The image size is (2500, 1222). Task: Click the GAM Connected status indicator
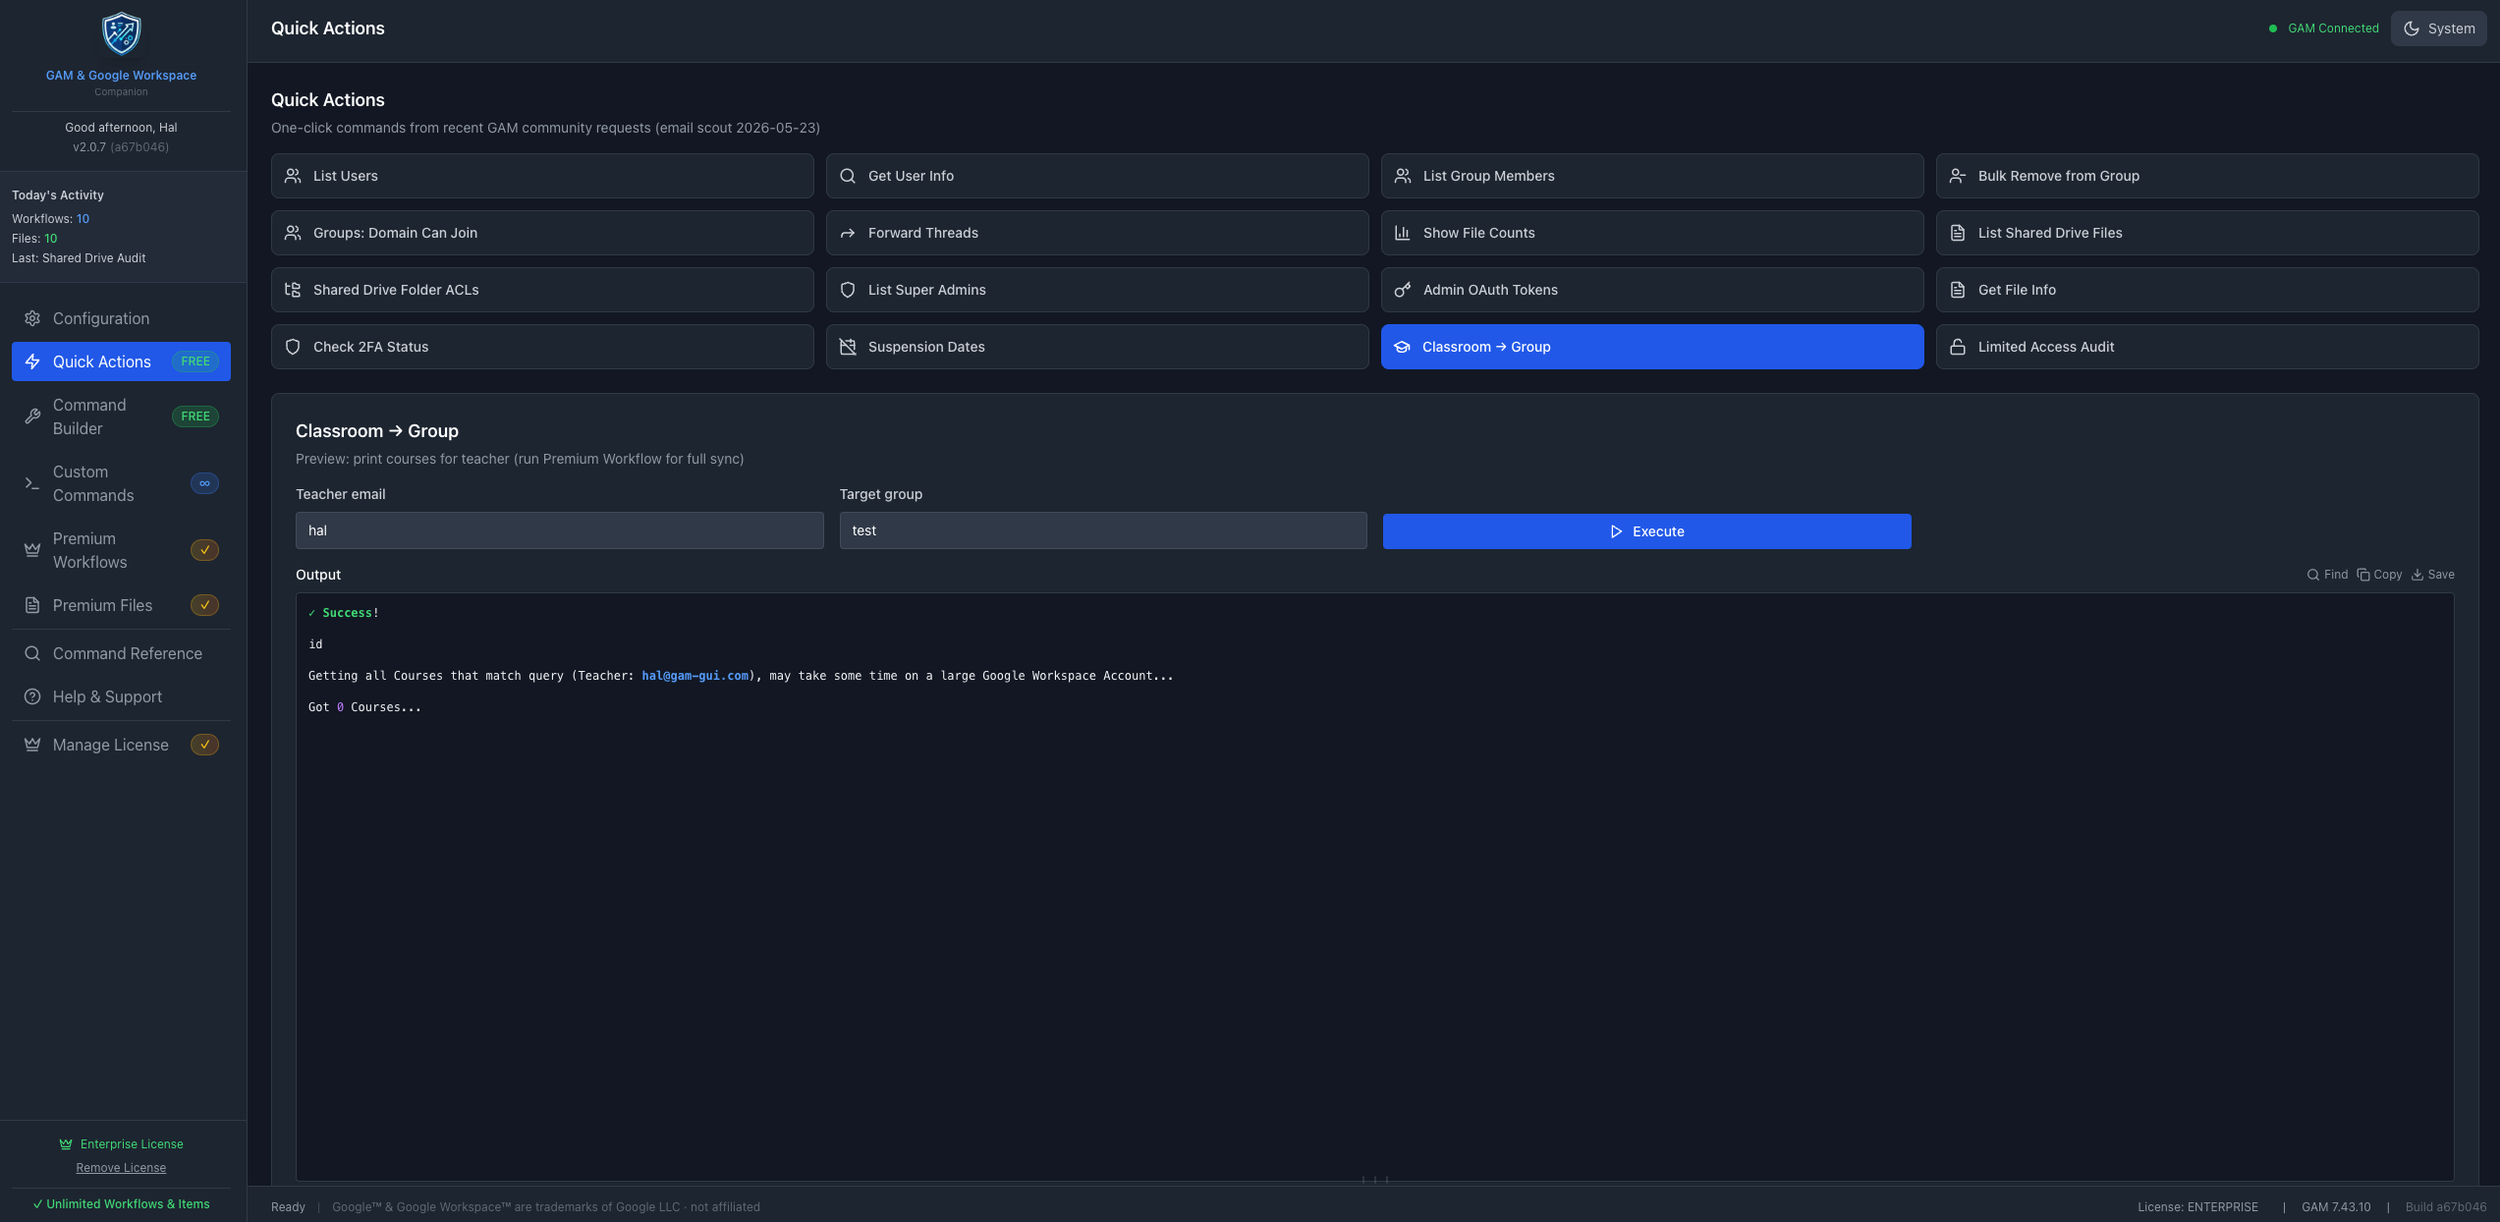click(x=2323, y=28)
